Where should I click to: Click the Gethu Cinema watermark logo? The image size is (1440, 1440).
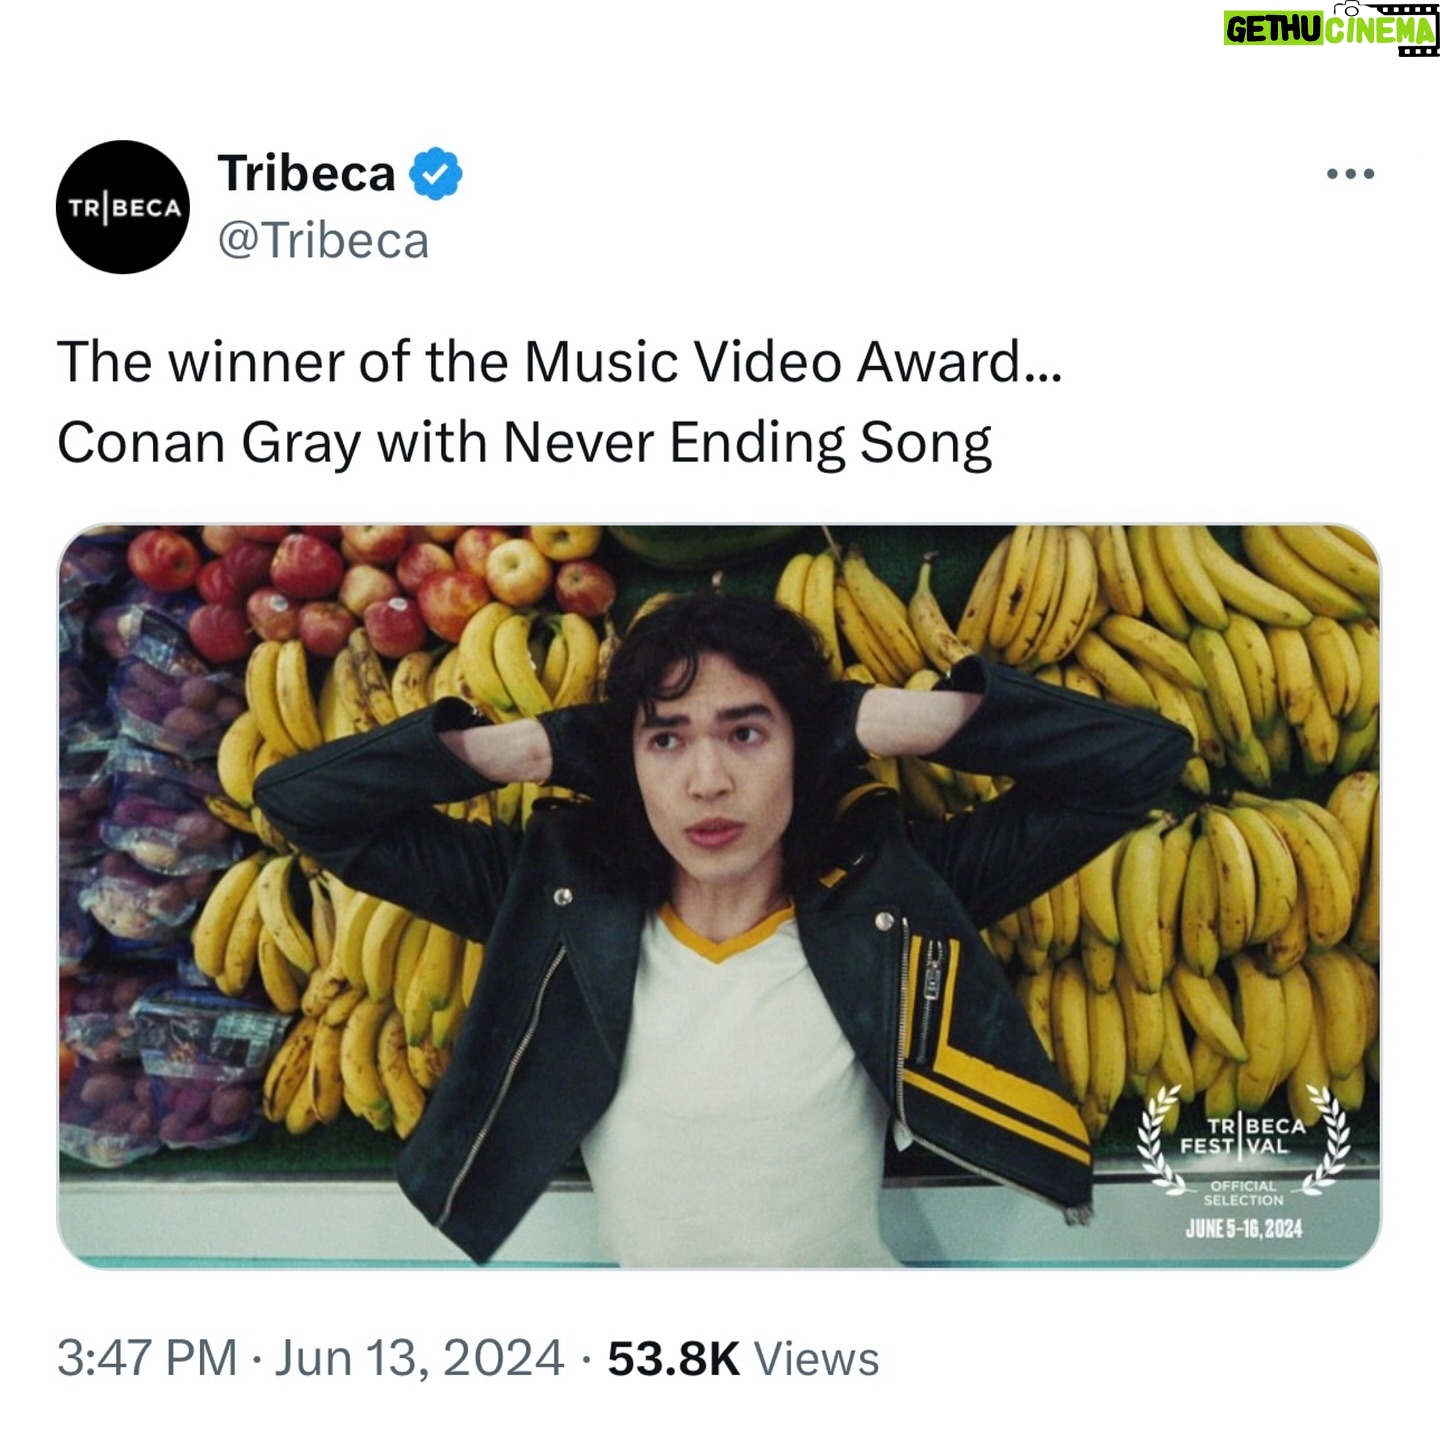[1331, 28]
